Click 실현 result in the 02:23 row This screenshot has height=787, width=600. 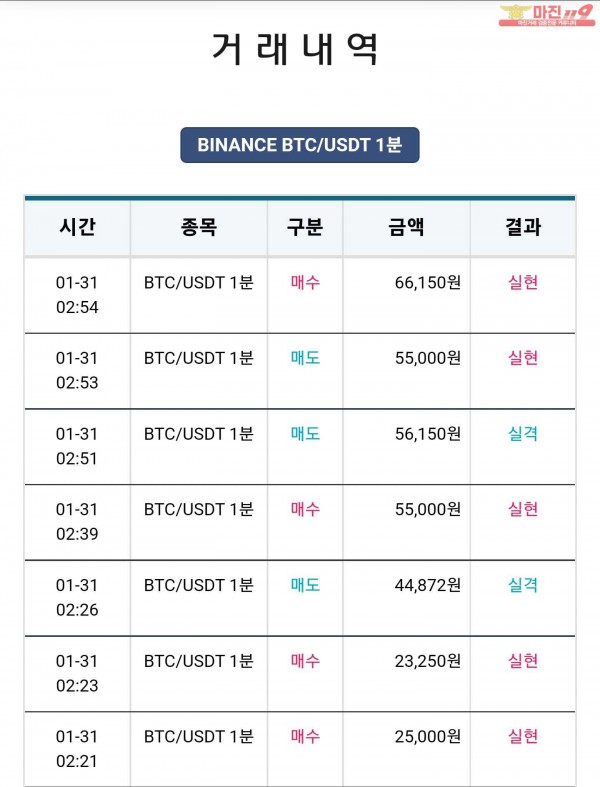coord(522,661)
